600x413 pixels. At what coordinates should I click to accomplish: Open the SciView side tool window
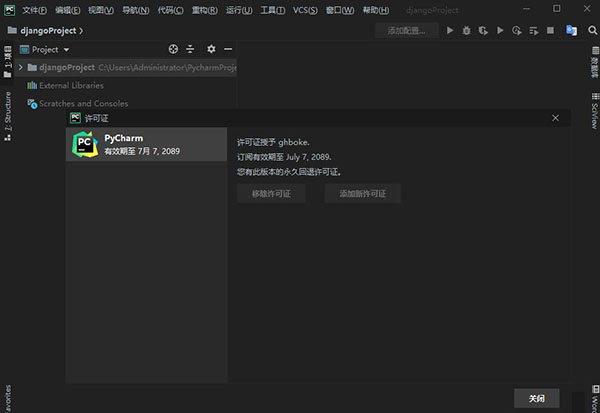tap(595, 111)
